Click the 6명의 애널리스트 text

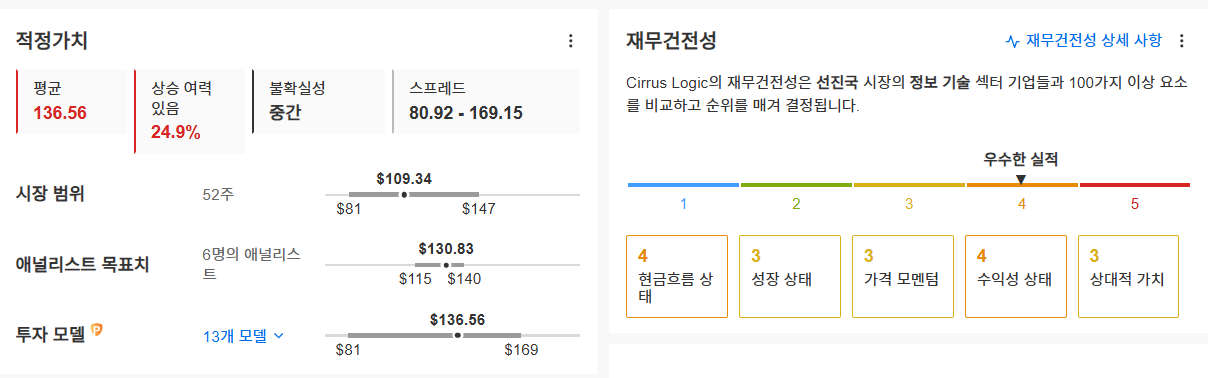251,263
